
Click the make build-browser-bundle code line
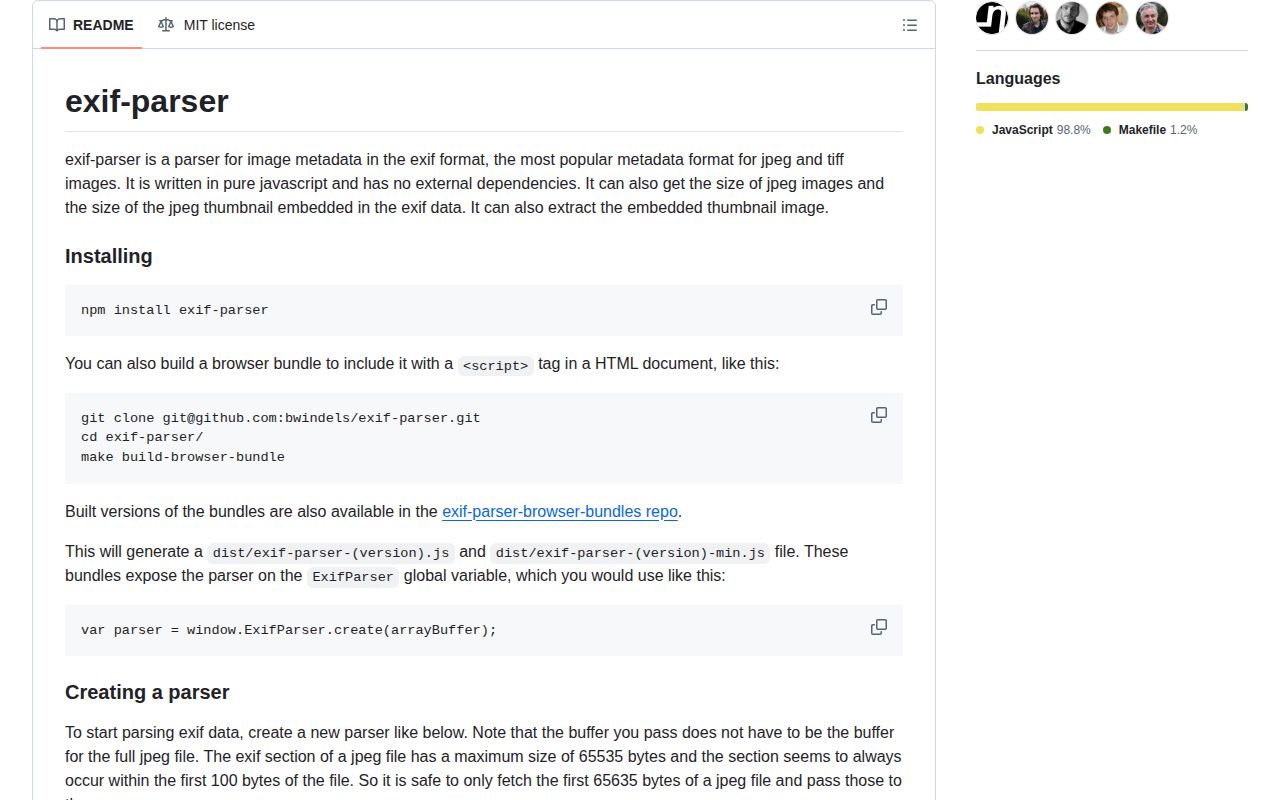183,457
